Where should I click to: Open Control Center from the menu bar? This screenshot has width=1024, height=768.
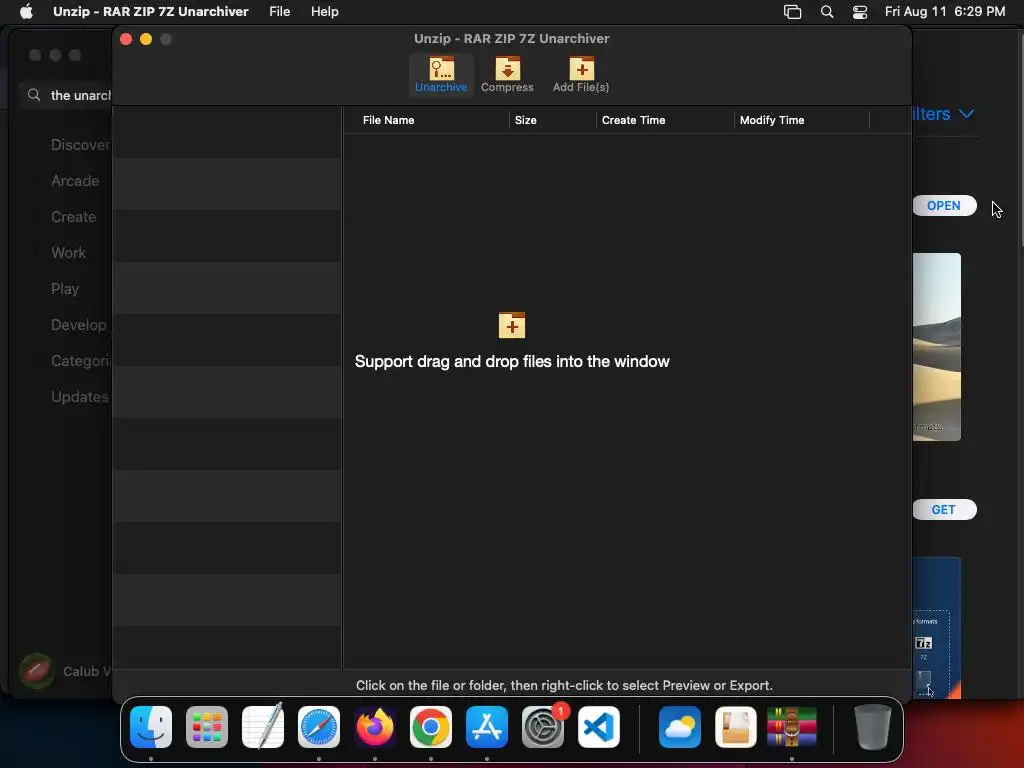(860, 12)
